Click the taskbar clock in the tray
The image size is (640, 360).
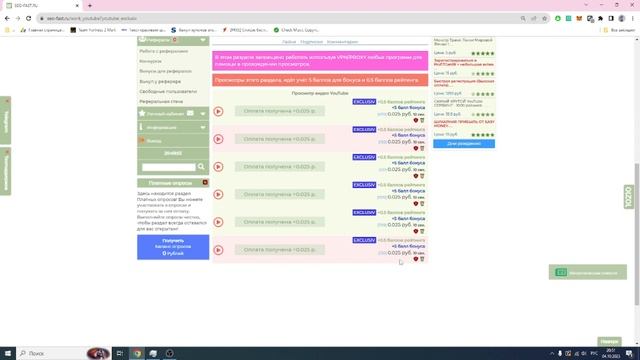coord(611,353)
